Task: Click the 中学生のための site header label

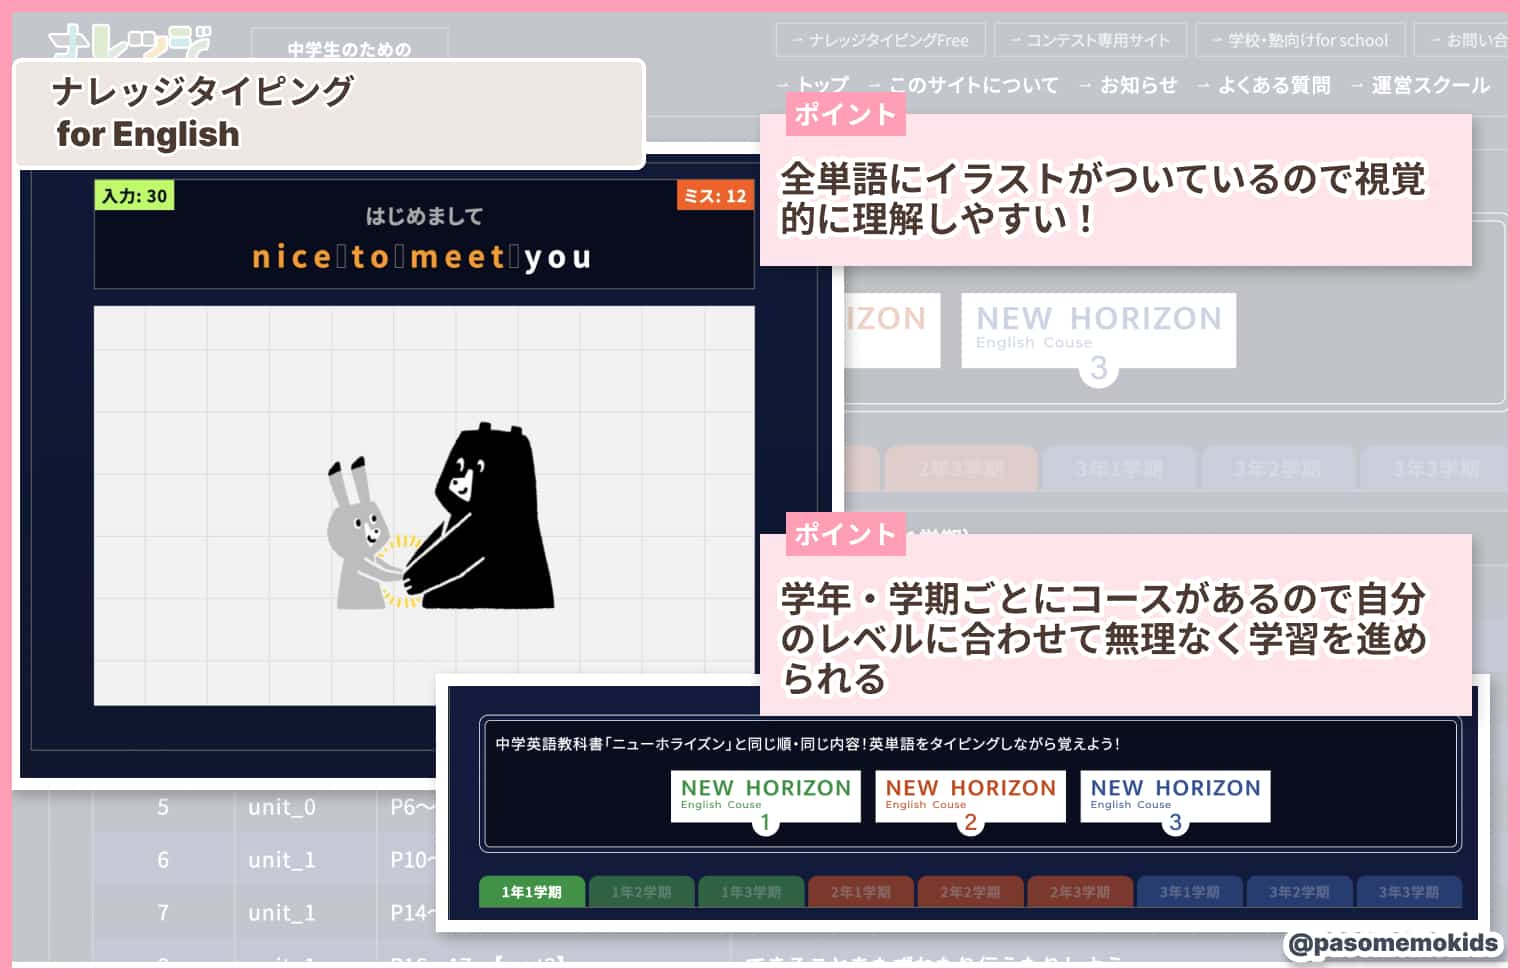Action: click(x=349, y=48)
